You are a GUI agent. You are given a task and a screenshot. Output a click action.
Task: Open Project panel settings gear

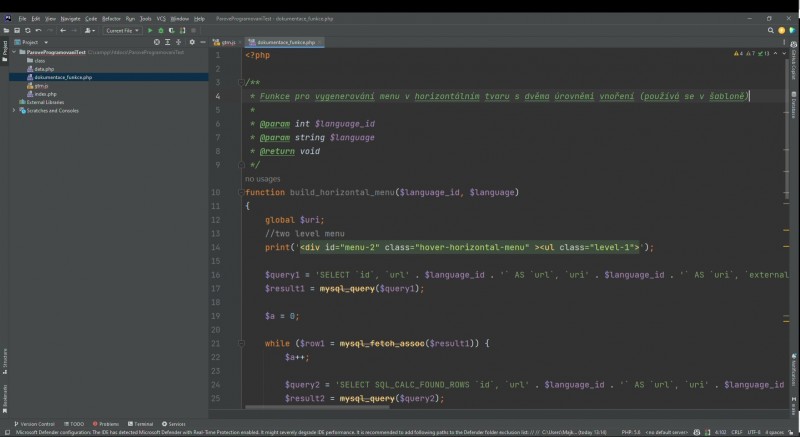pos(193,43)
